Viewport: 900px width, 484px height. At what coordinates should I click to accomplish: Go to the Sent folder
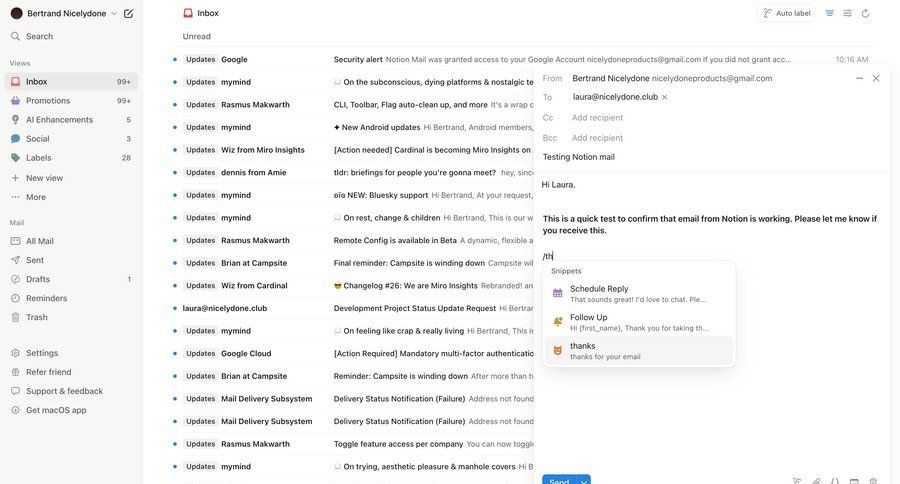[71, 260]
